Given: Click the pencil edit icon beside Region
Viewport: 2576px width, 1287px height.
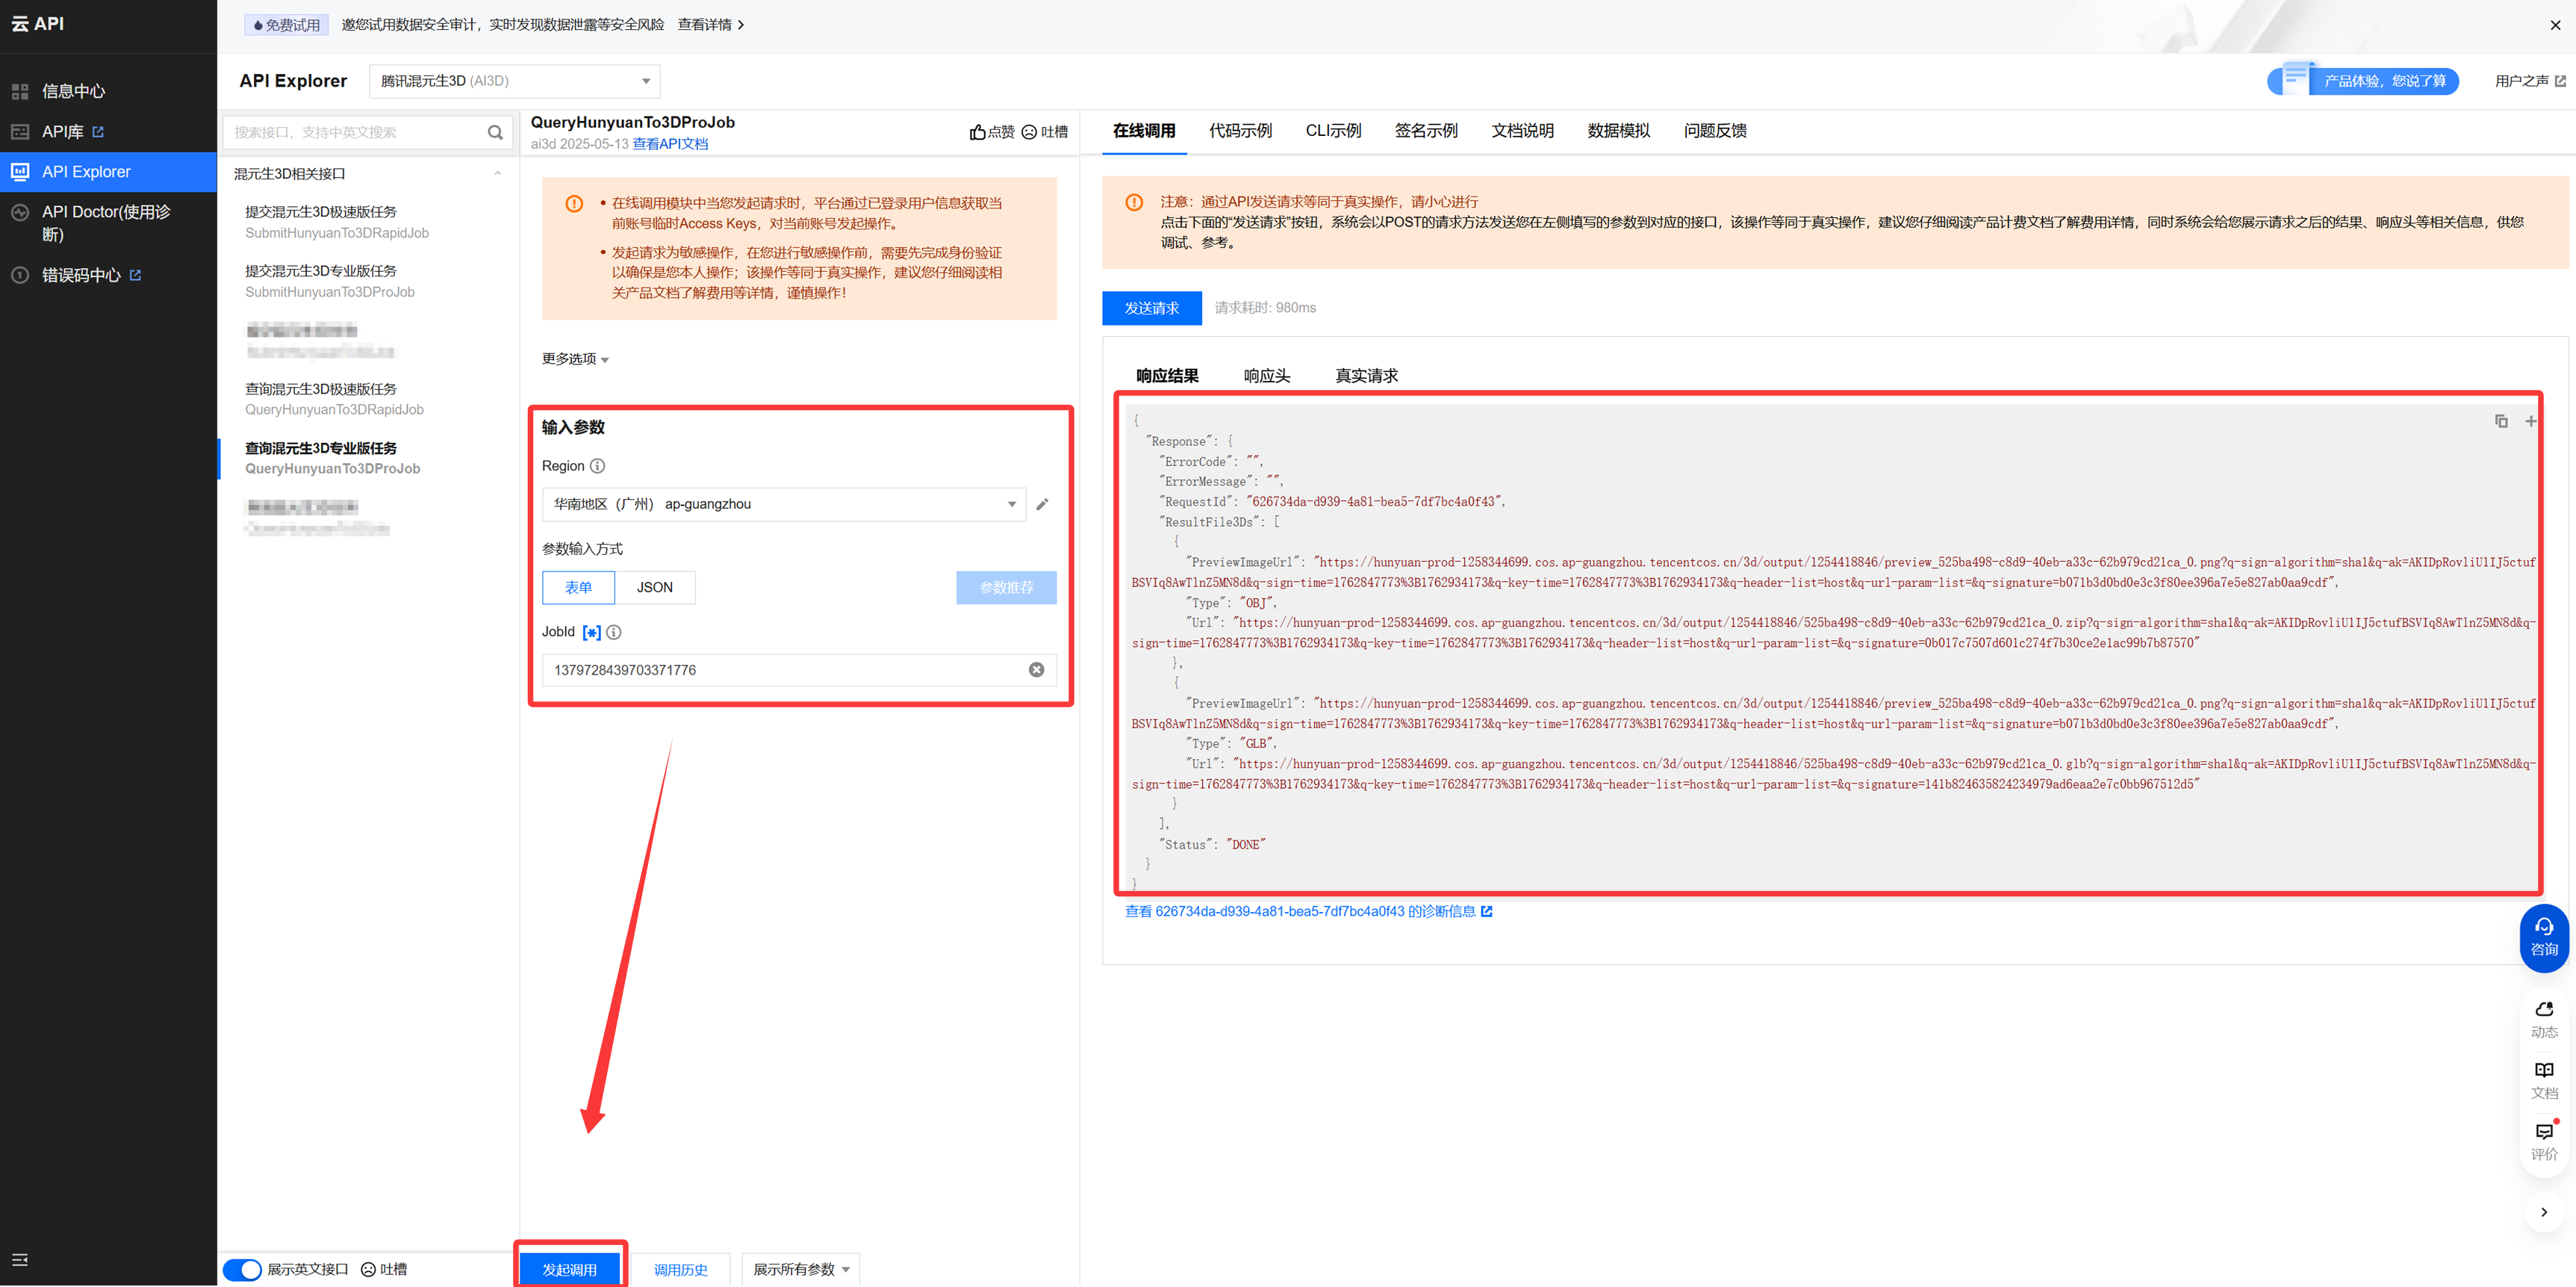Looking at the screenshot, I should tap(1042, 504).
